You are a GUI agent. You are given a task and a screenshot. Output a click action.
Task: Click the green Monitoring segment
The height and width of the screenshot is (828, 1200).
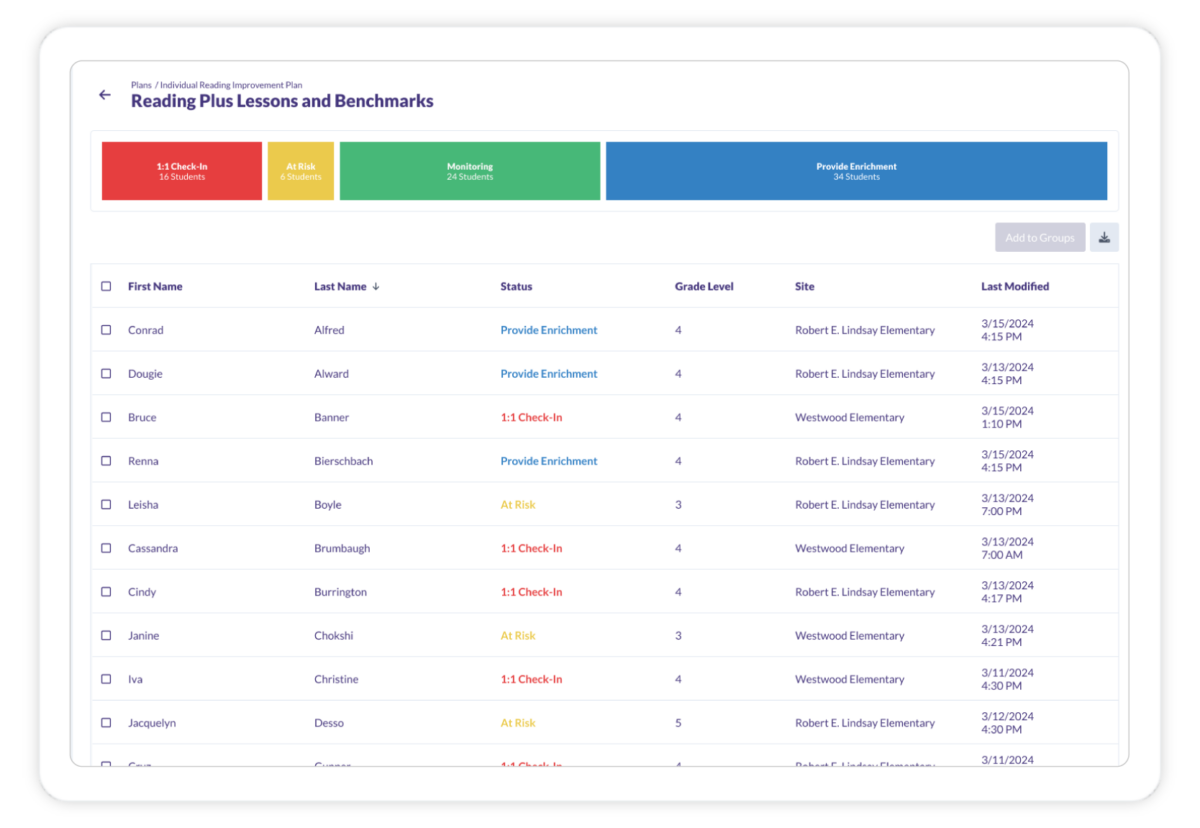470,171
